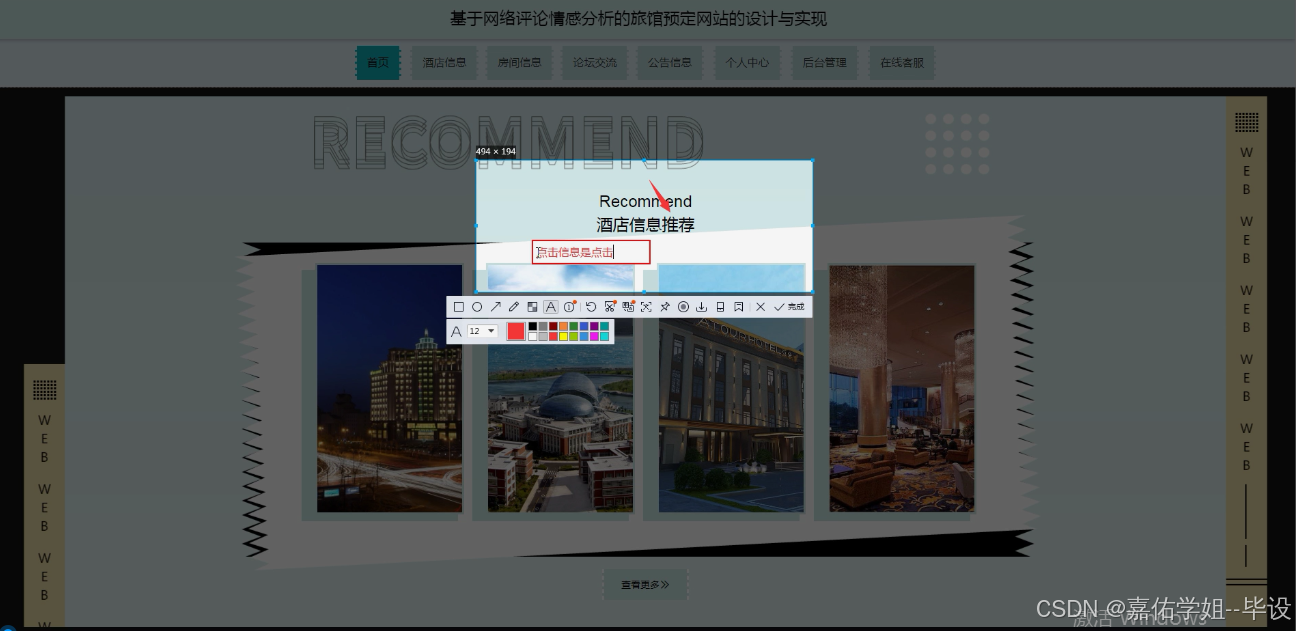Open the translate text tool
The width and height of the screenshot is (1296, 631).
(628, 307)
